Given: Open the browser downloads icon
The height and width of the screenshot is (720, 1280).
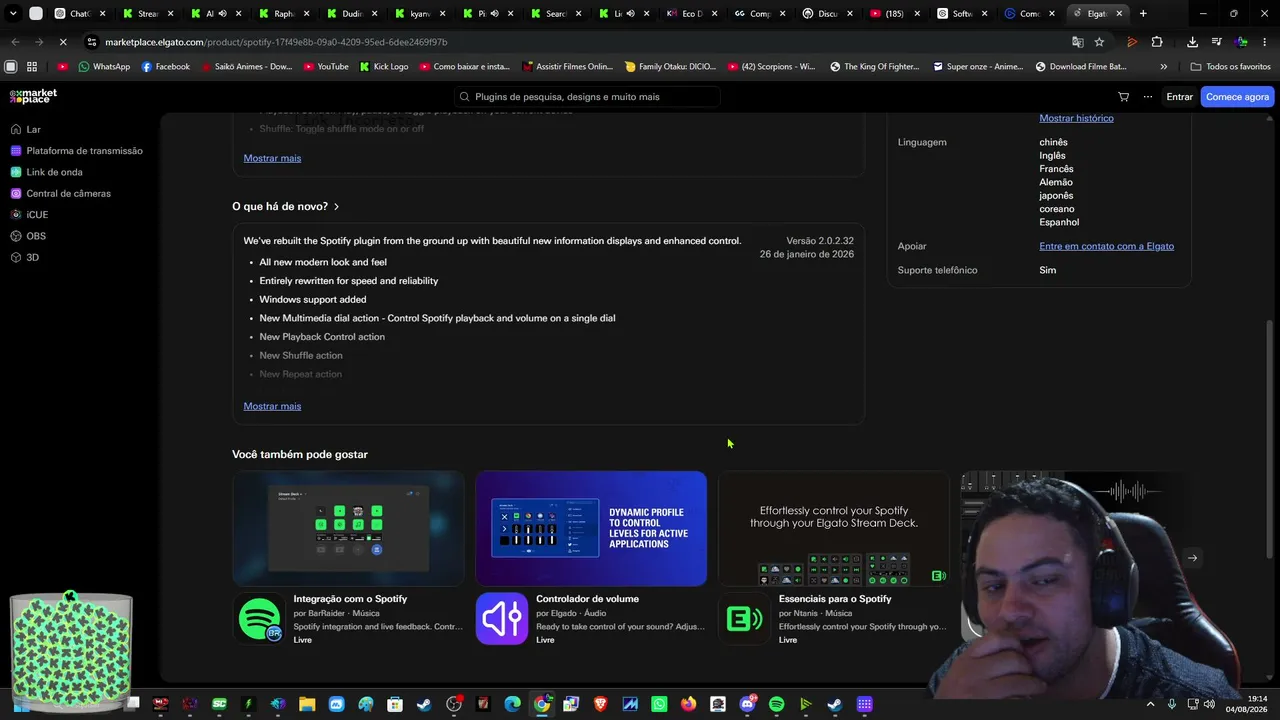Looking at the screenshot, I should coord(1192,42).
